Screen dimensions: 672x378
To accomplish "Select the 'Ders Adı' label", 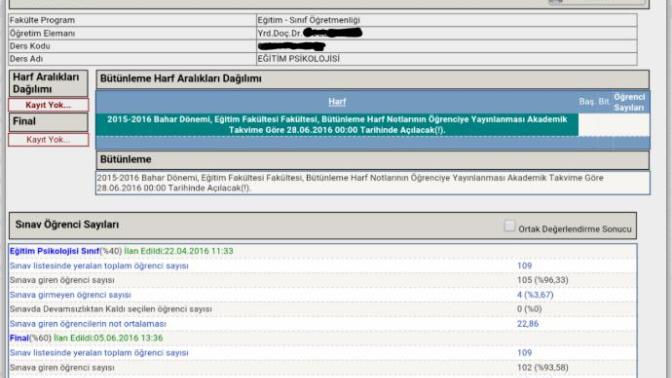I will pyautogui.click(x=26, y=59).
